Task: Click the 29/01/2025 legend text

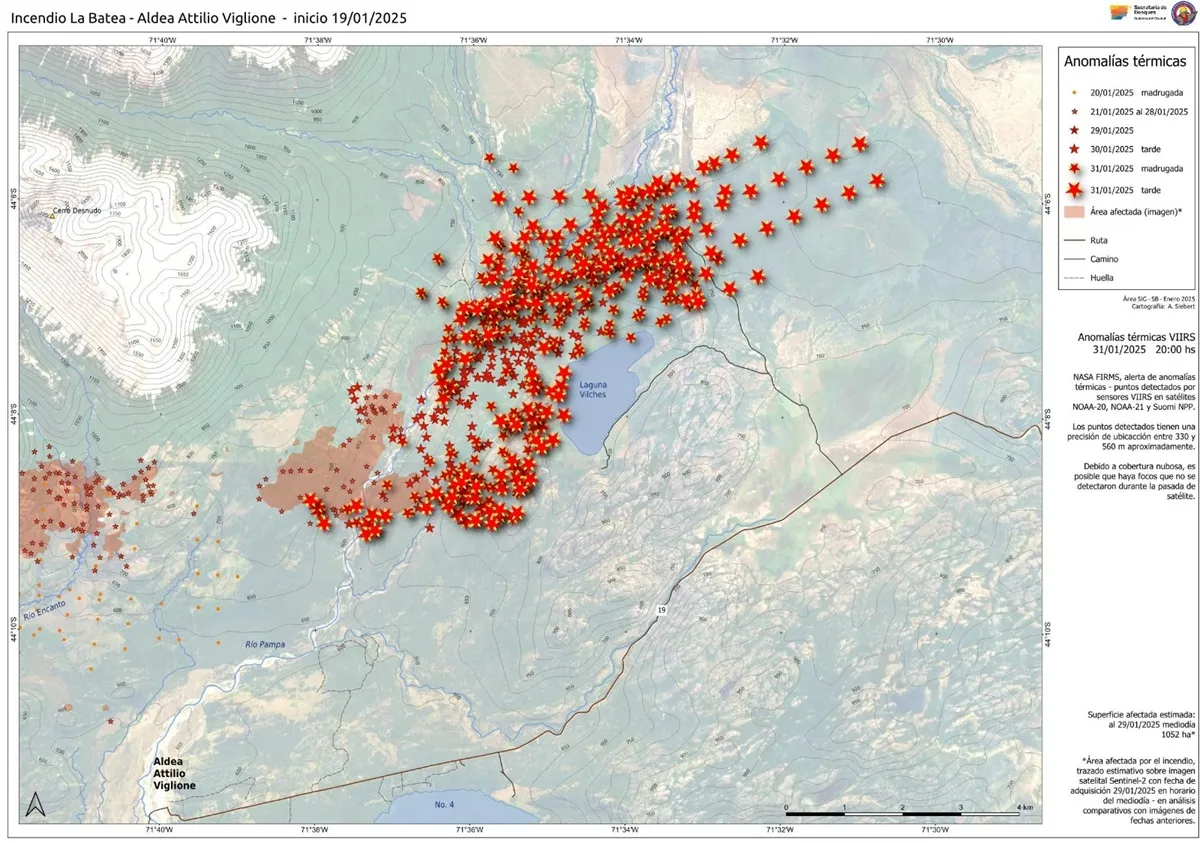Action: [1113, 130]
